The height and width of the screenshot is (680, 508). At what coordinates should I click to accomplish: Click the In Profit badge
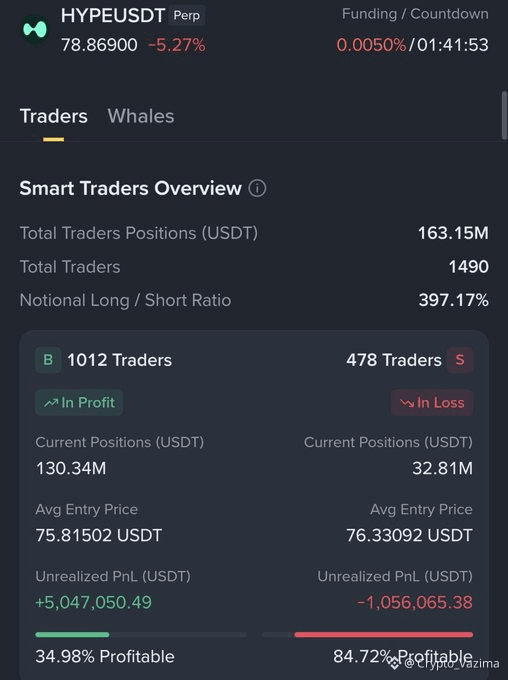click(79, 403)
